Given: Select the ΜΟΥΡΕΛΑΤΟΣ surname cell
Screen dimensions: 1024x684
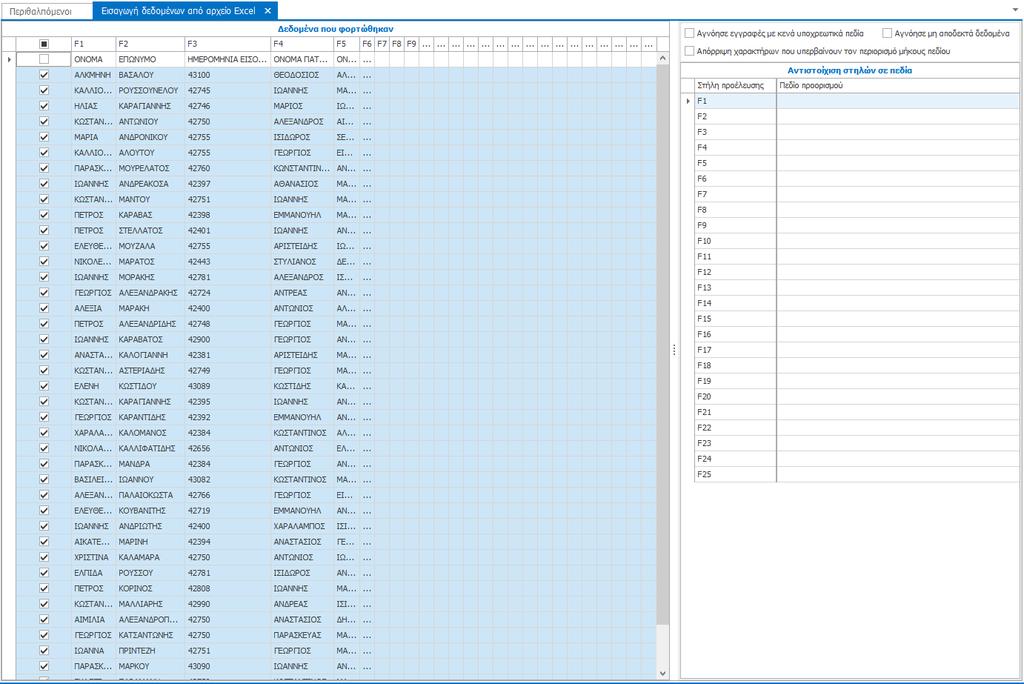Looking at the screenshot, I should [150, 169].
